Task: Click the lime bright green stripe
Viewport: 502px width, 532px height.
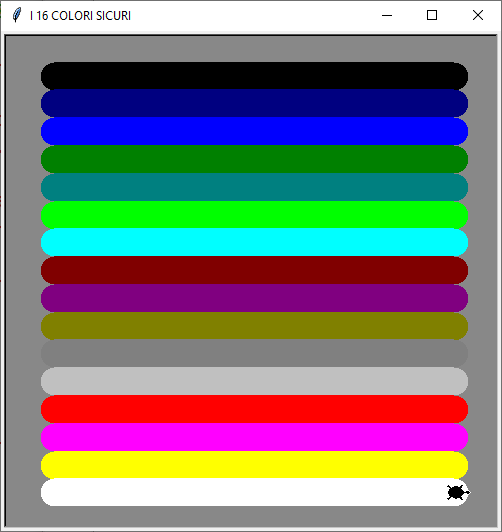Action: 254,215
